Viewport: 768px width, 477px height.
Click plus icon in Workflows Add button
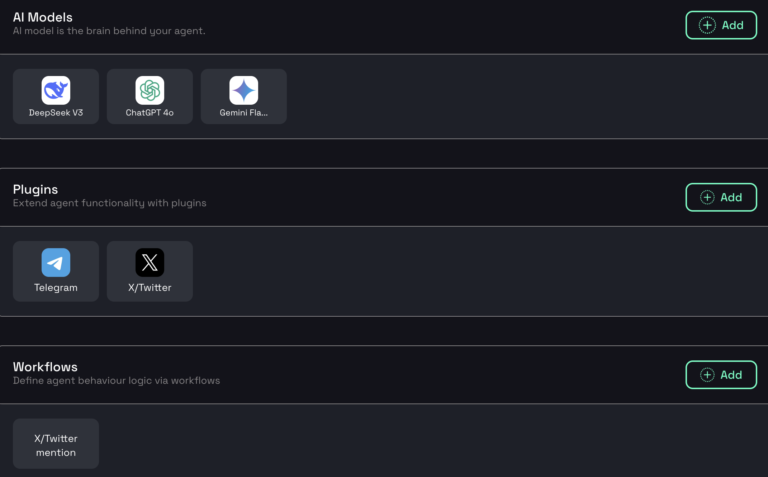pos(707,375)
